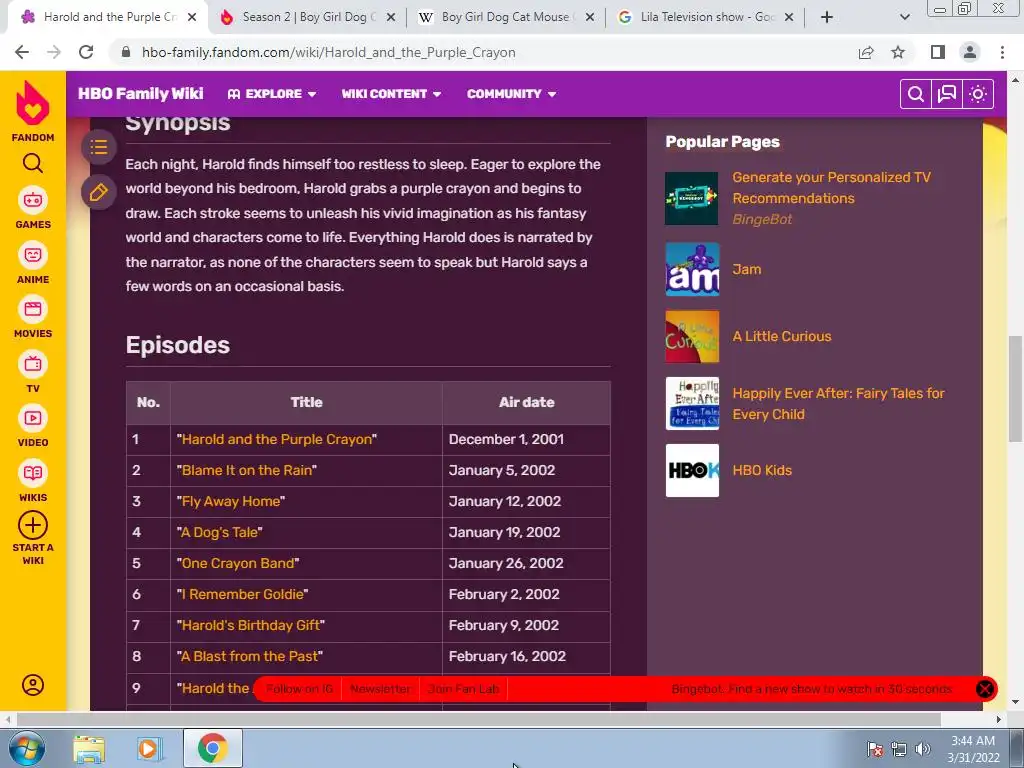Click the browser forward arrow
Image resolution: width=1024 pixels, height=768 pixels.
tap(54, 52)
